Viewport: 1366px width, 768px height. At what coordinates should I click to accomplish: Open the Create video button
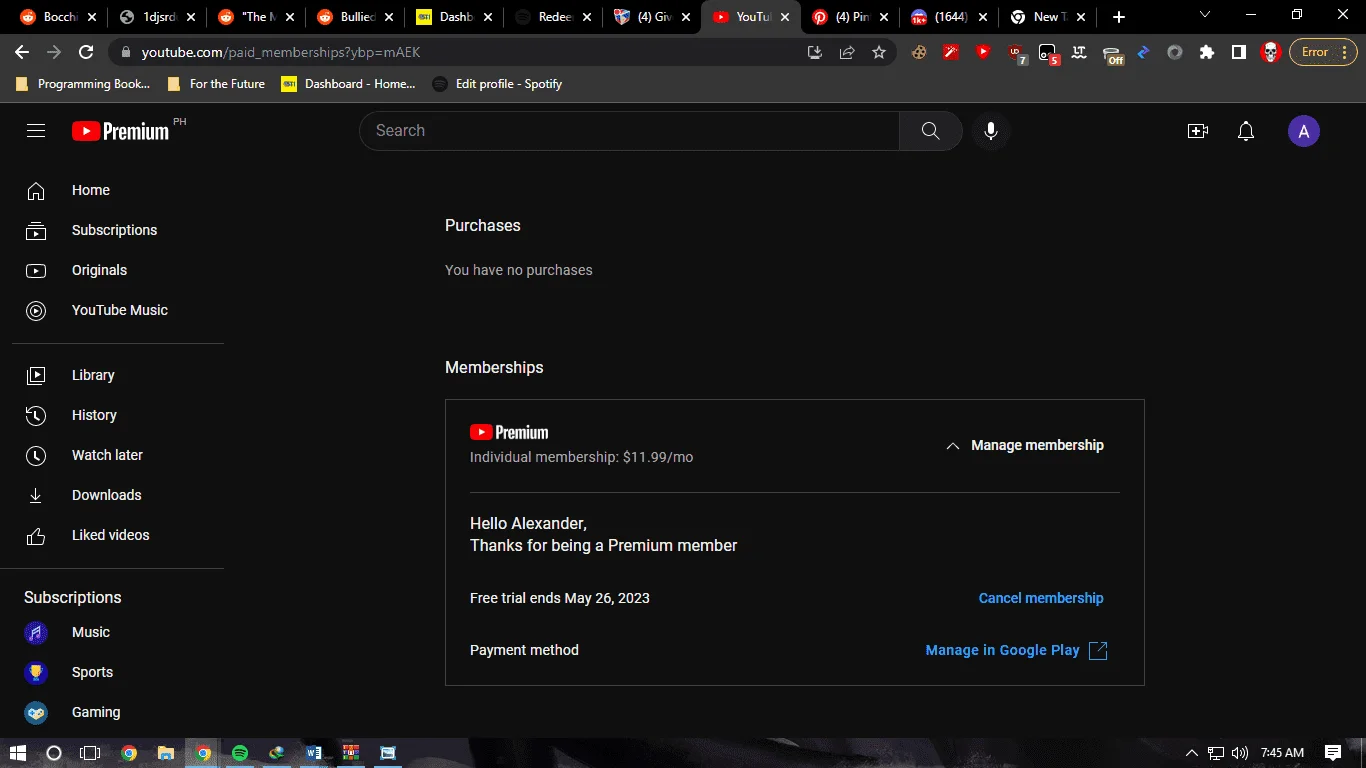pyautogui.click(x=1198, y=131)
